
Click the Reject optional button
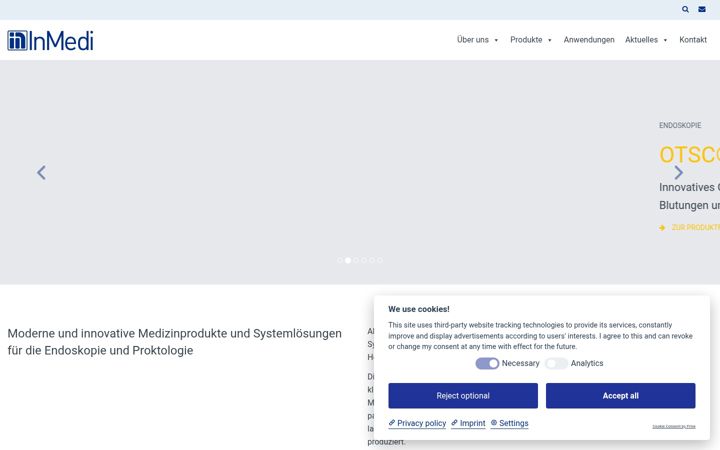point(463,396)
